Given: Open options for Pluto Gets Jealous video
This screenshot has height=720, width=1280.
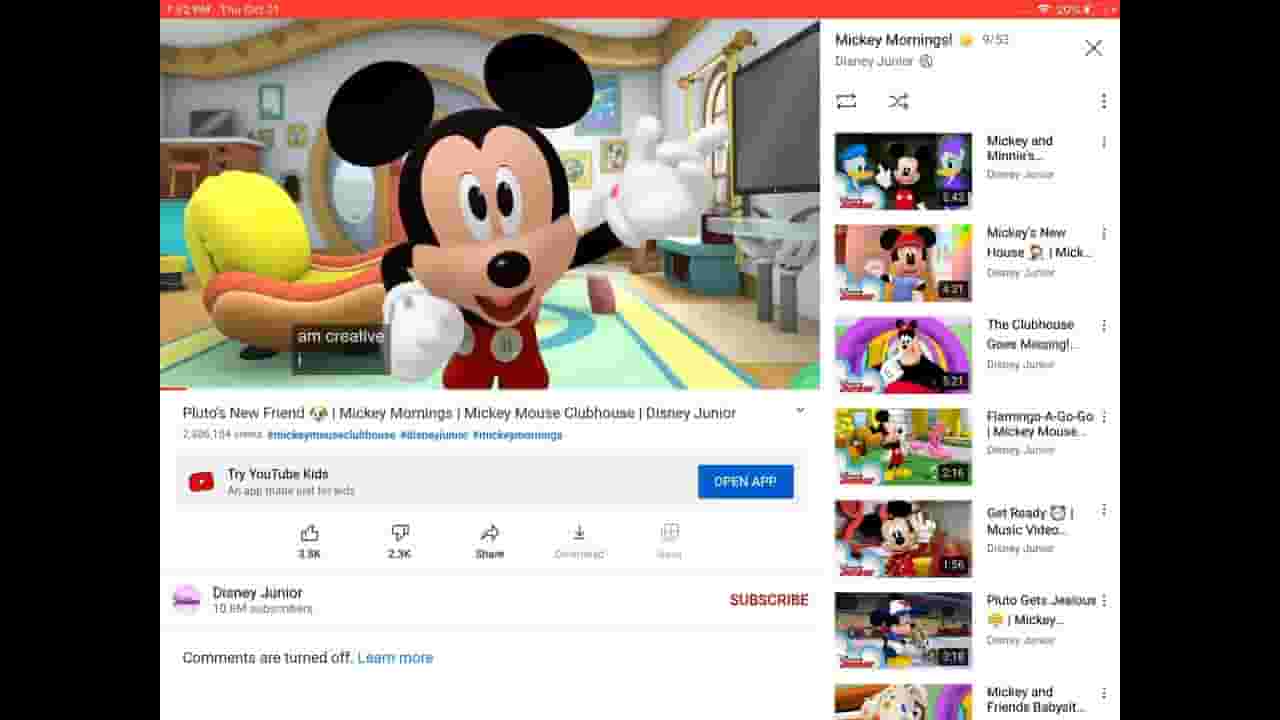Looking at the screenshot, I should 1103,602.
